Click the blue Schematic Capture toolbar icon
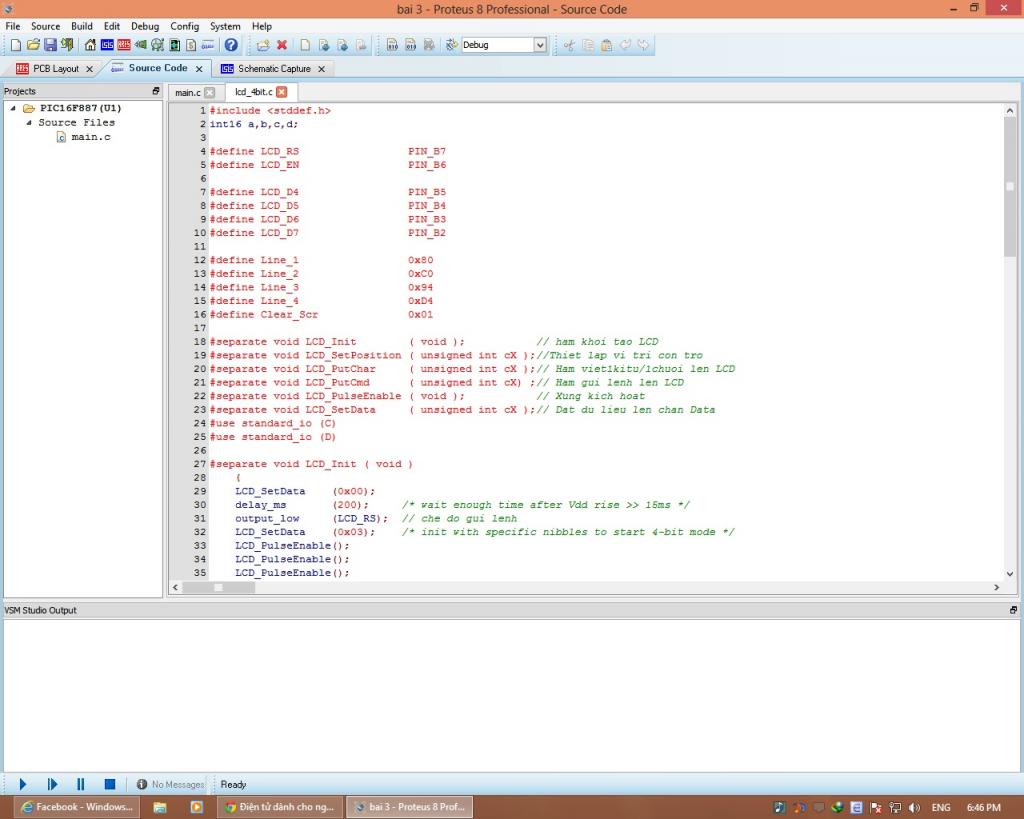The width and height of the screenshot is (1024, 819). point(107,45)
